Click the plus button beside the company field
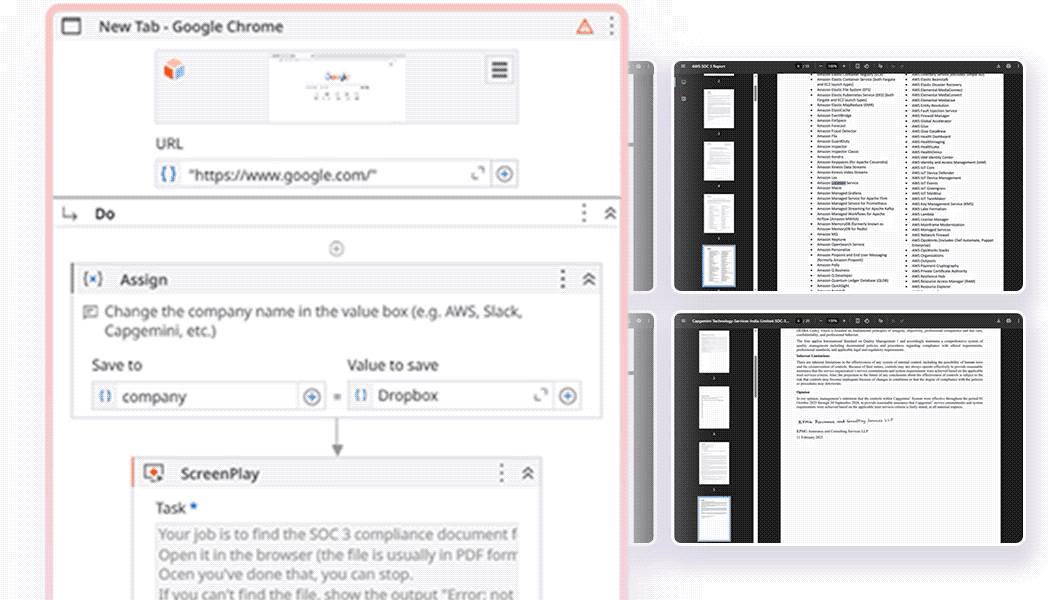This screenshot has height=600, width=1048. [x=311, y=396]
